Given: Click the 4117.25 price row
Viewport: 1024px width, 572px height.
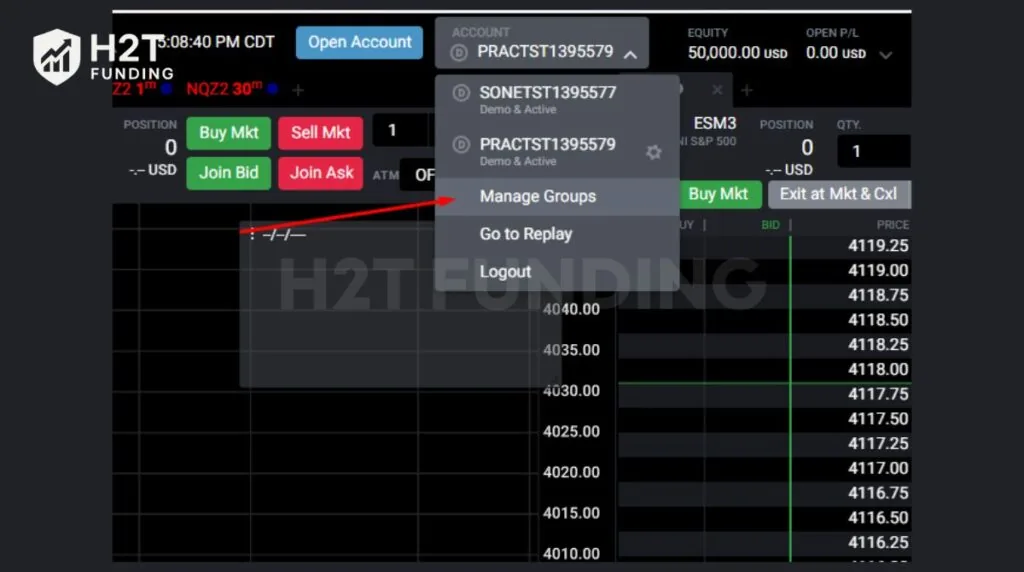Looking at the screenshot, I should click(x=764, y=444).
